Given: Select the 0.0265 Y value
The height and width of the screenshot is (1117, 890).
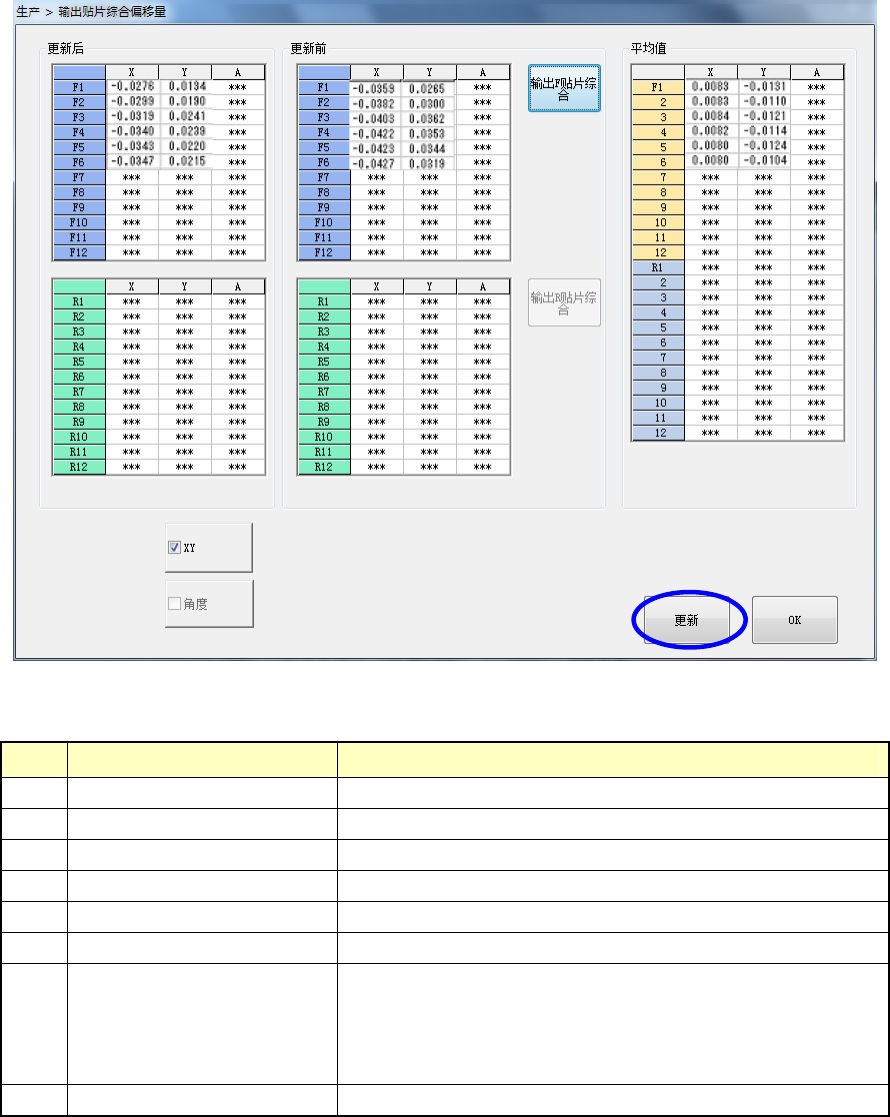Looking at the screenshot, I should pos(429,88).
